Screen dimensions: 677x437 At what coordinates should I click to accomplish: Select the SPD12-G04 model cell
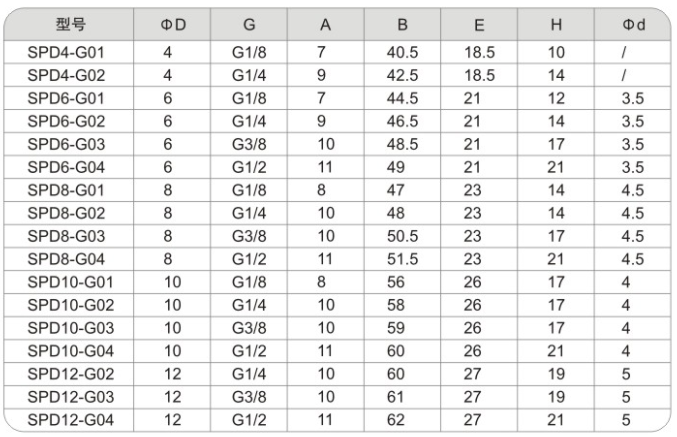[x=70, y=420]
